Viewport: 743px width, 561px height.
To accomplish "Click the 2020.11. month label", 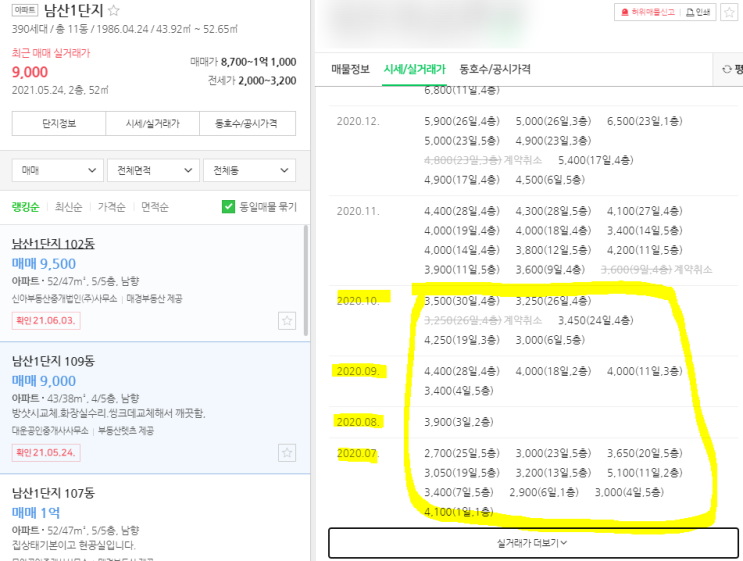I will 358,211.
